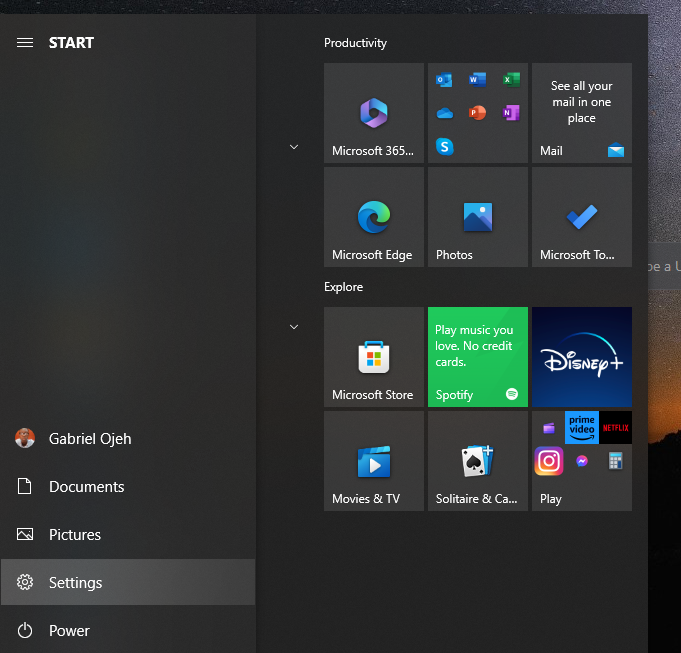Open the Movies & TV tile
Image resolution: width=681 pixels, height=653 pixels.
point(374,461)
